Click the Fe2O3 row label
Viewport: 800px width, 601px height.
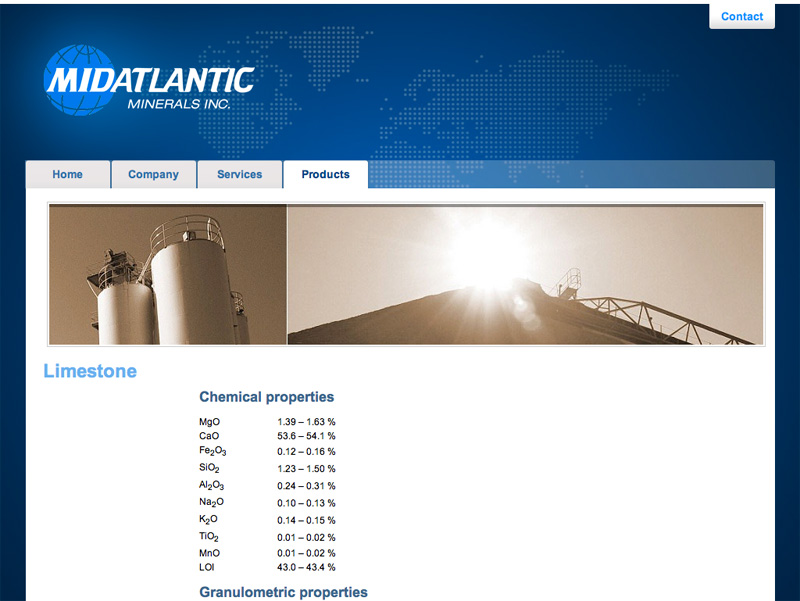tap(212, 452)
